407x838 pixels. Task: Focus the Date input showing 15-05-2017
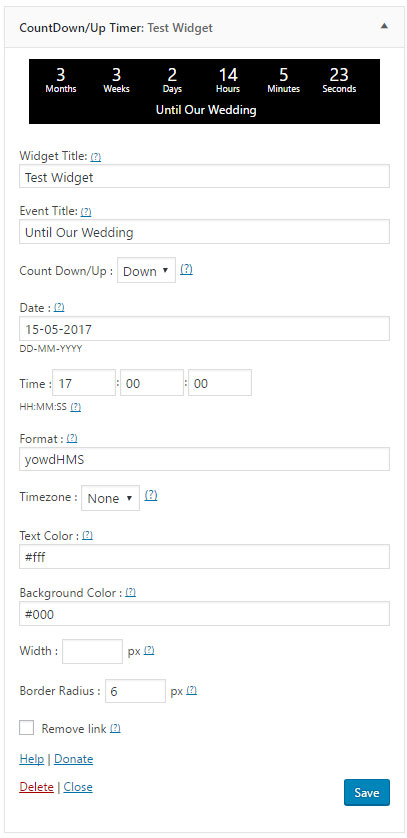pos(205,329)
